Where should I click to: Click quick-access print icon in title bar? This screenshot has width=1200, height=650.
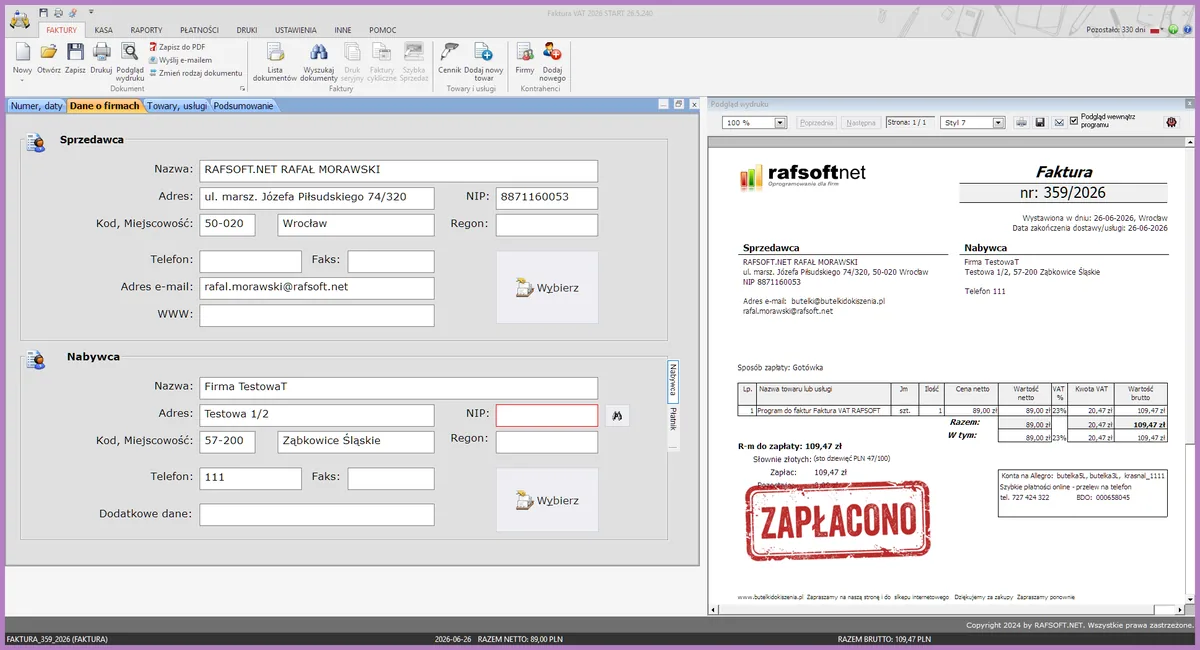point(58,12)
